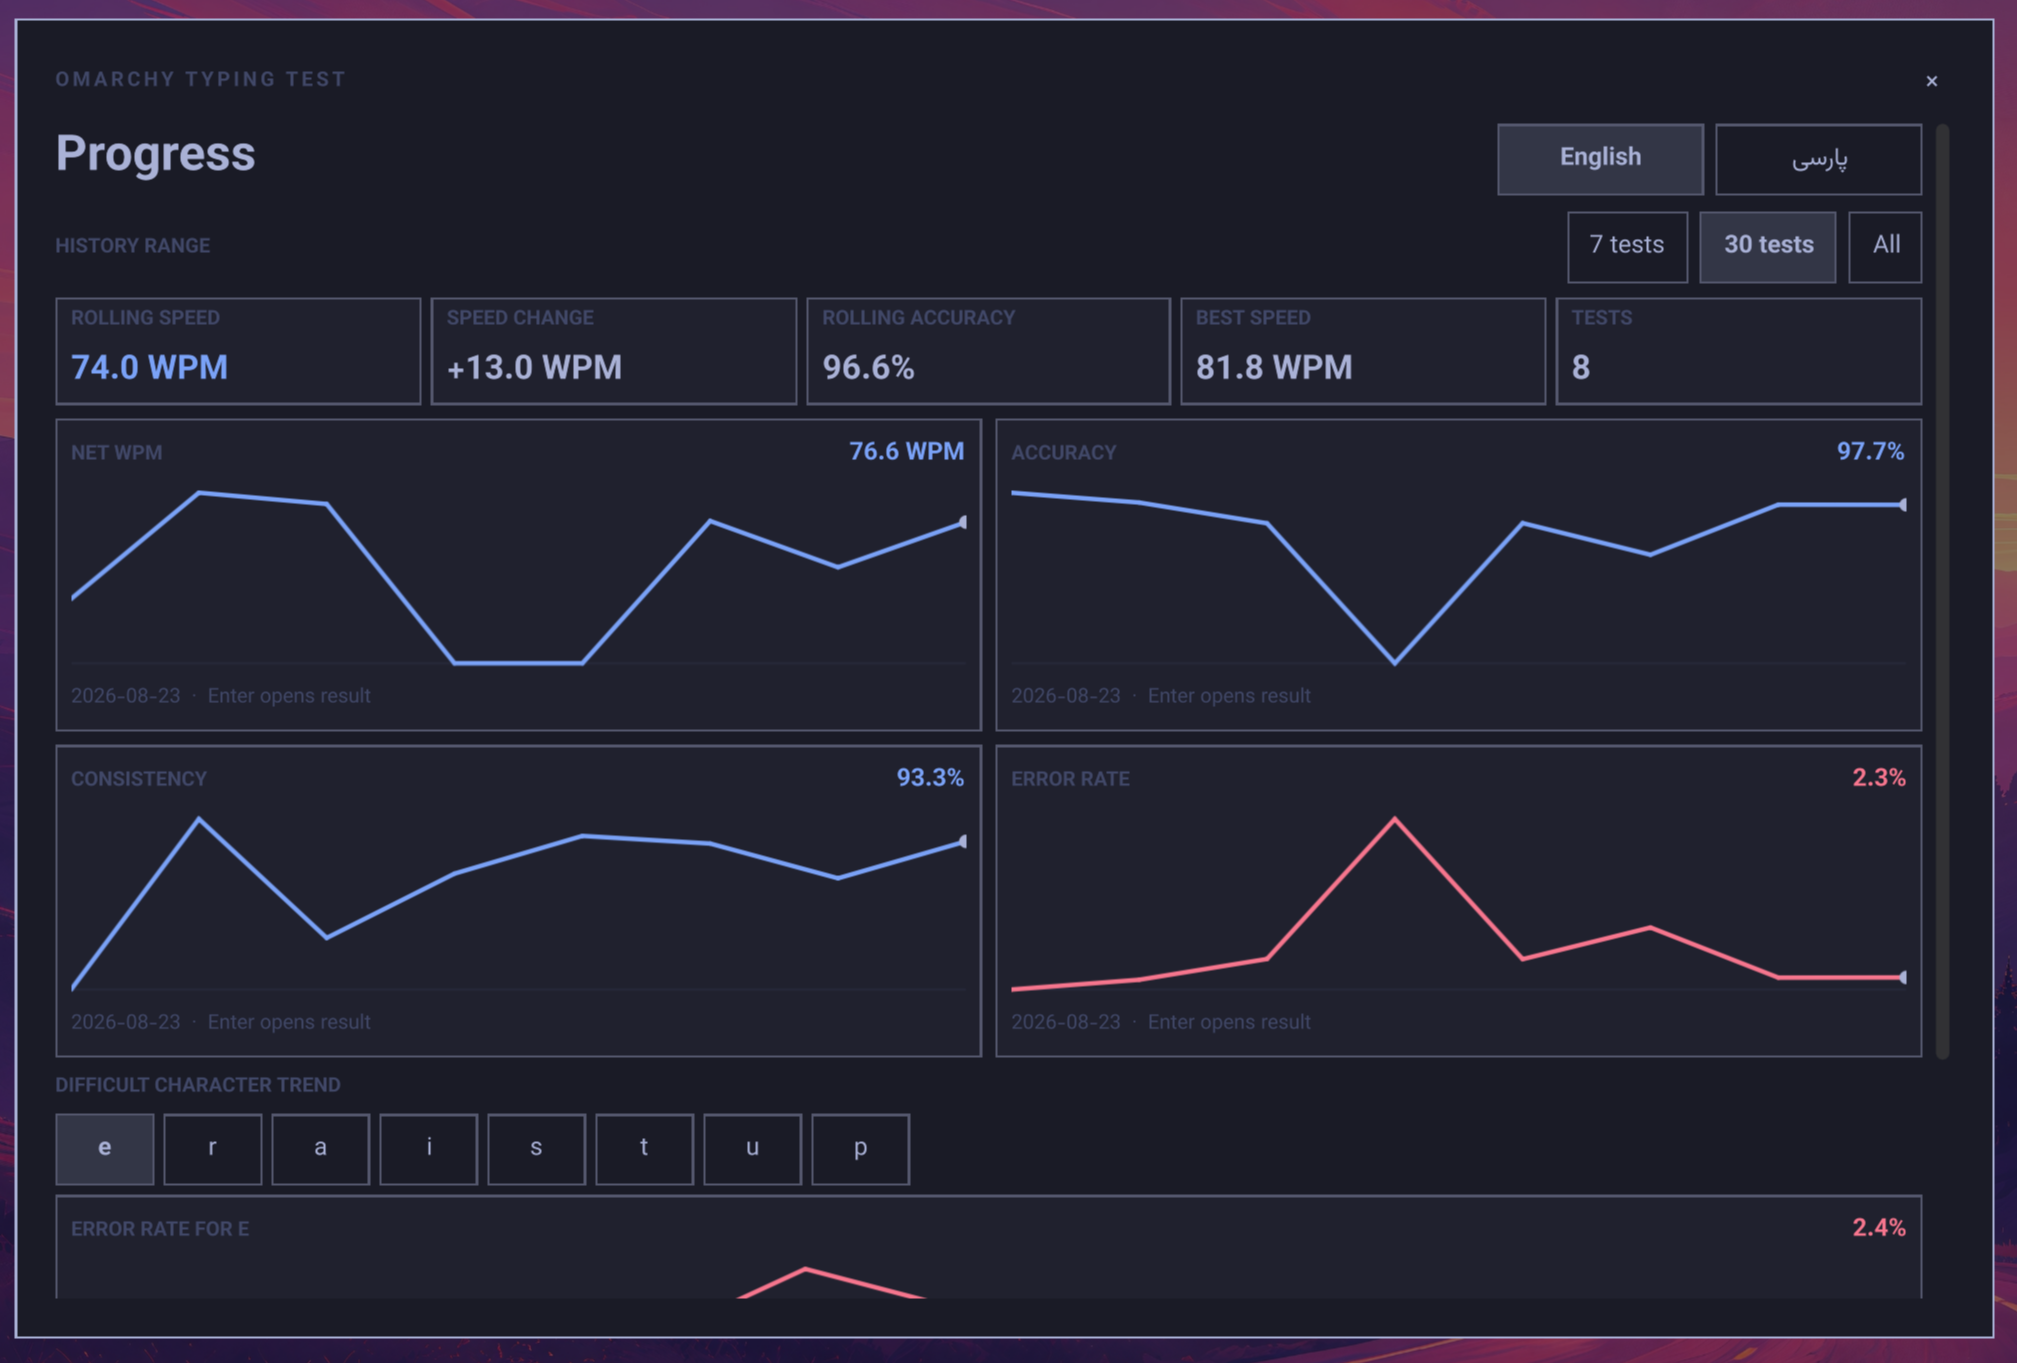Viewport: 2017px width, 1363px height.
Task: Click the Consistency chart's last data point
Action: [x=964, y=842]
